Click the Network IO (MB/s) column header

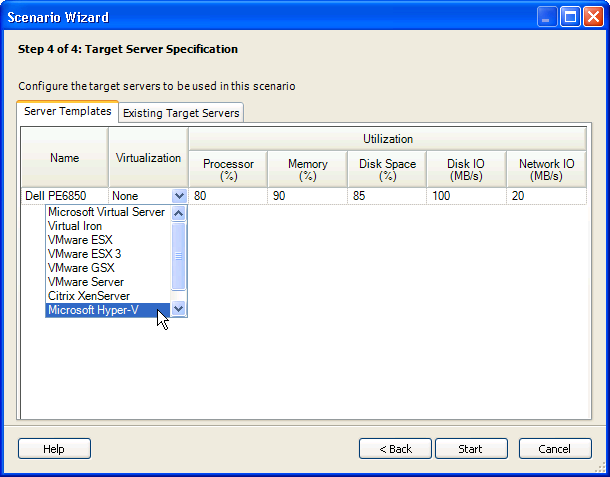pos(547,170)
